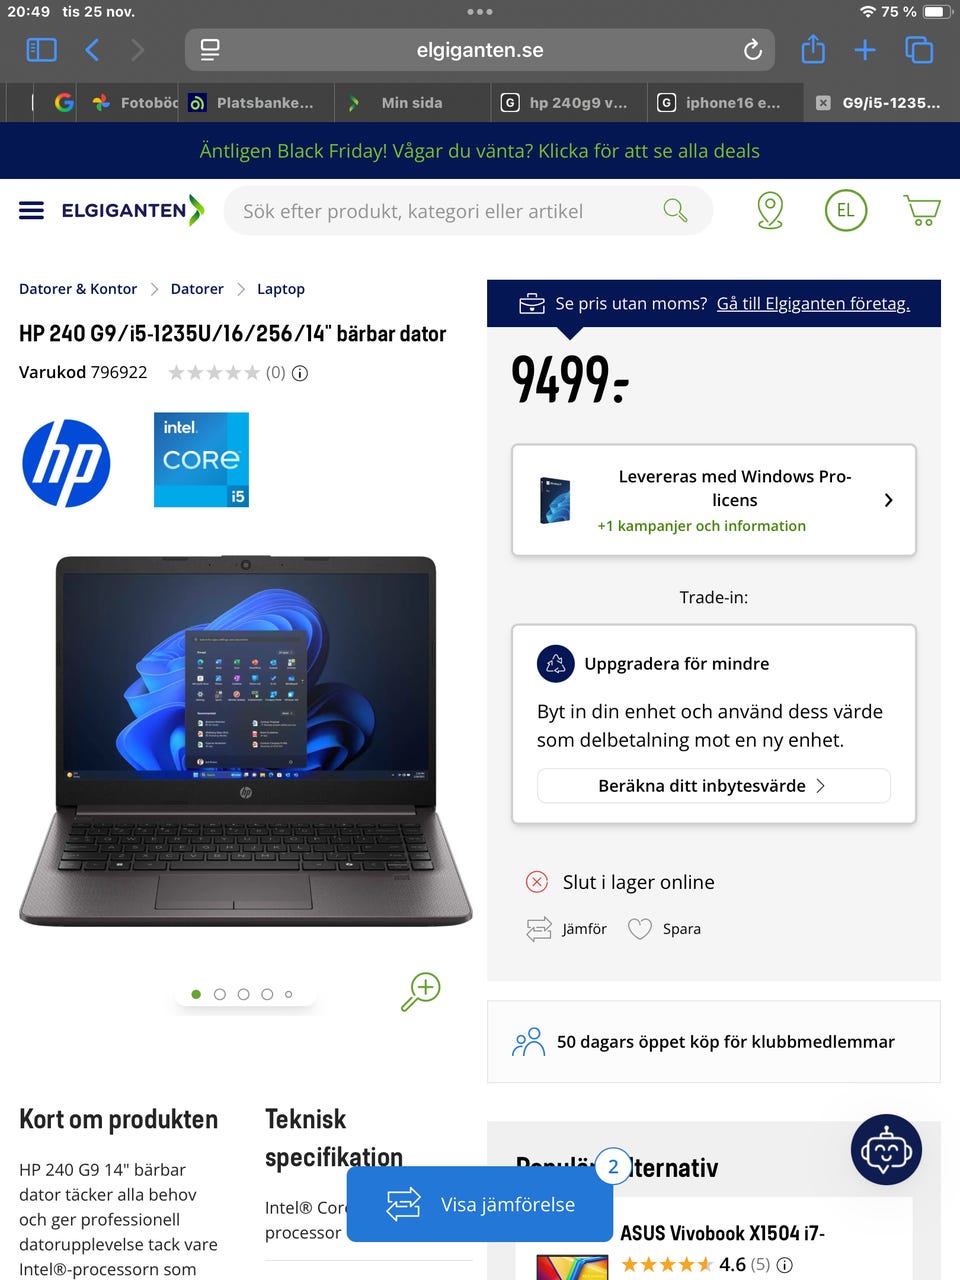The image size is (960, 1280).
Task: Tap Safari share icon
Action: tap(813, 49)
